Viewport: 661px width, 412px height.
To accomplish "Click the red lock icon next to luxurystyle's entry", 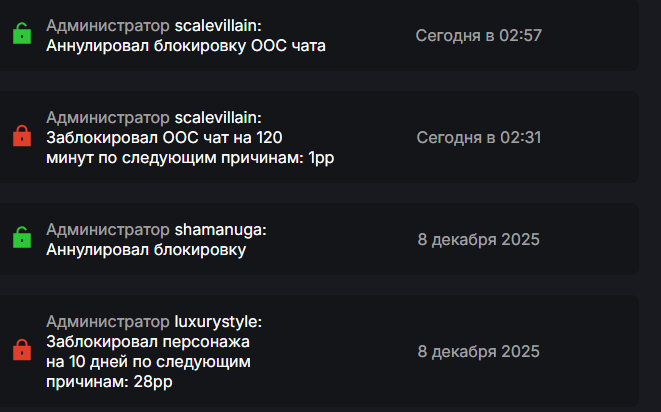I will [21, 350].
